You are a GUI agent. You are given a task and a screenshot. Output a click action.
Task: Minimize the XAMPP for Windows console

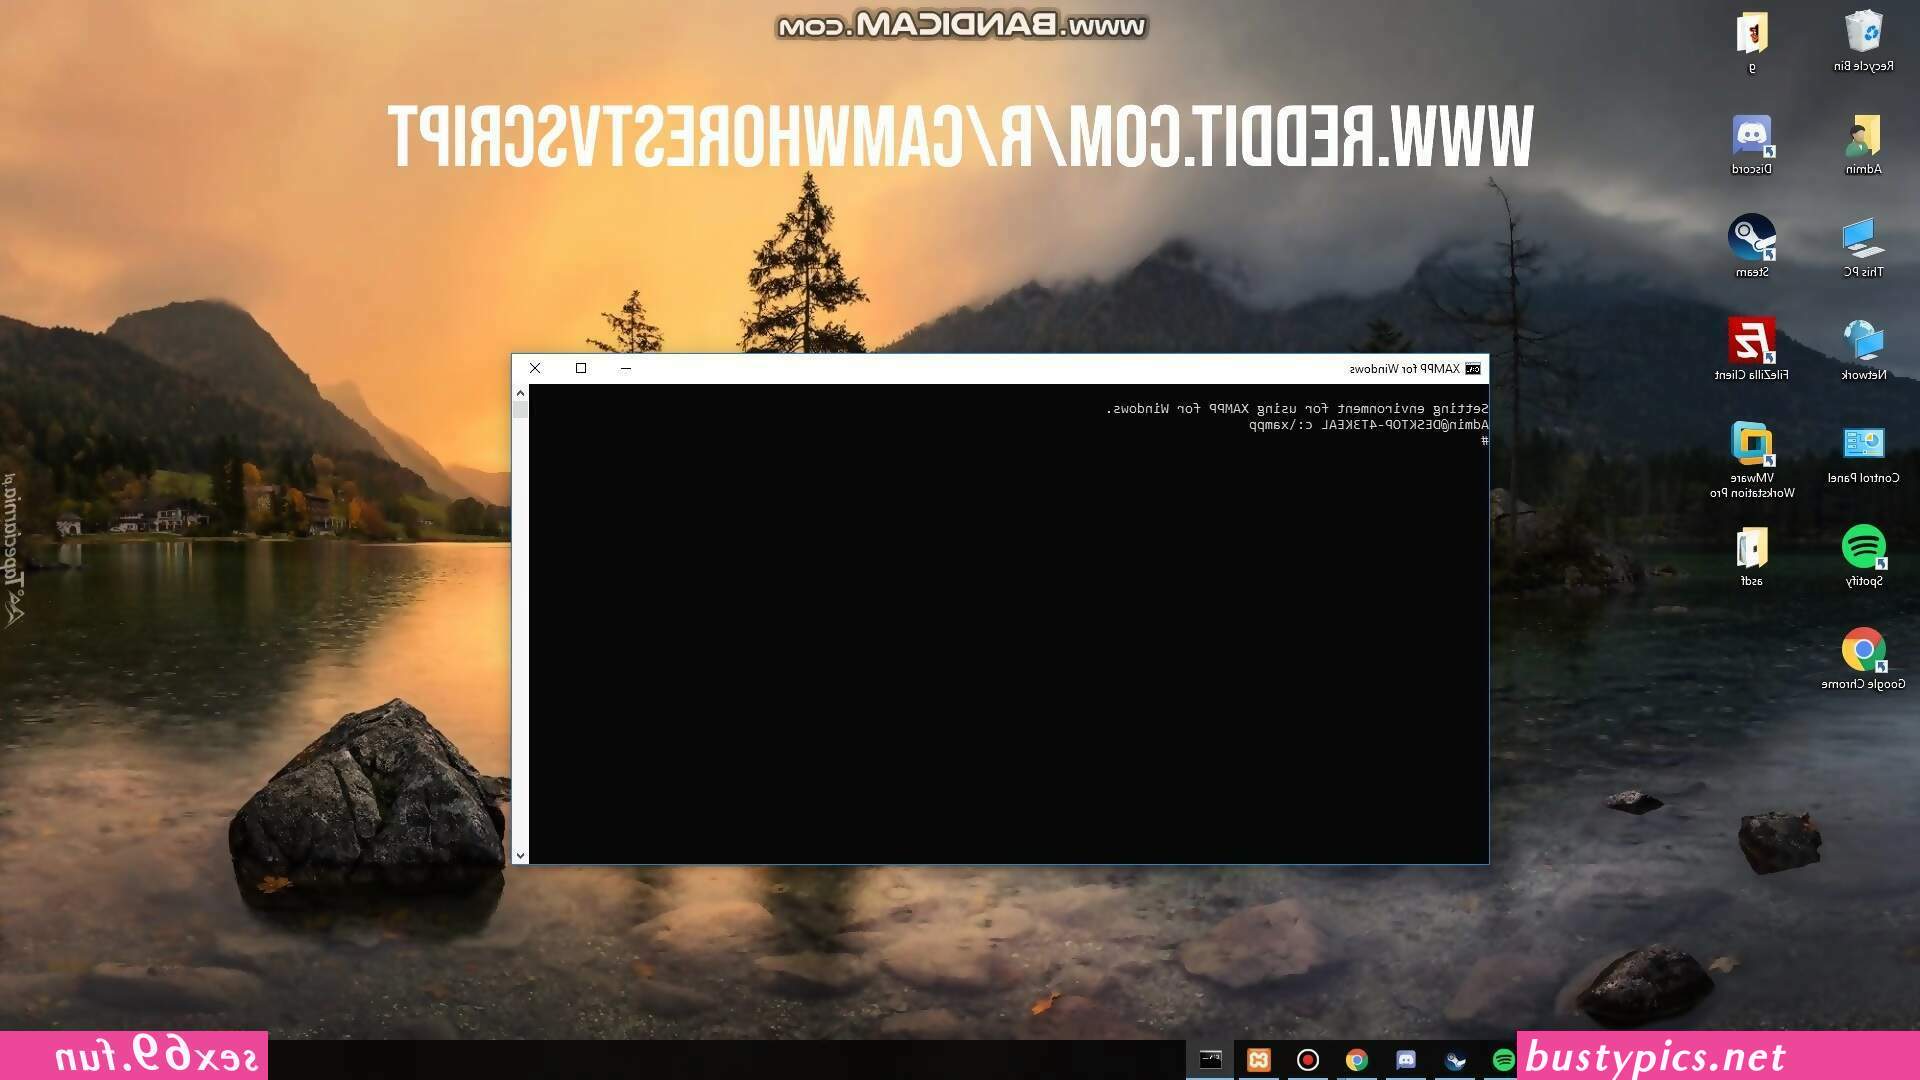click(x=626, y=368)
